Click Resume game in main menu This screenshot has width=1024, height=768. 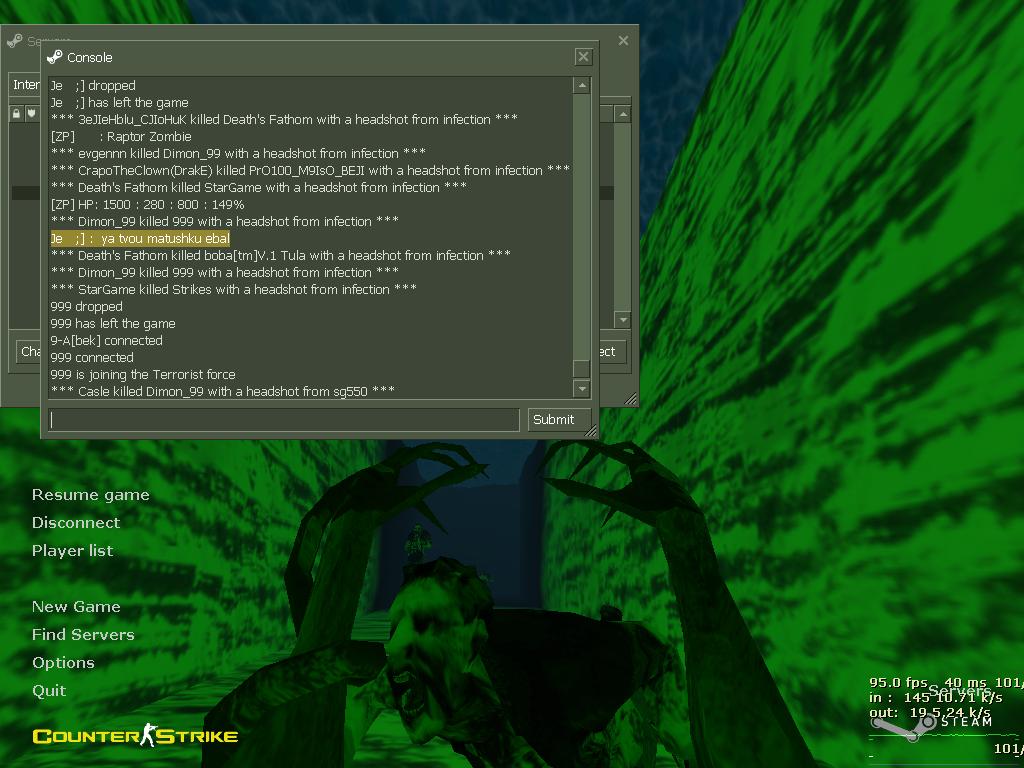coord(91,495)
